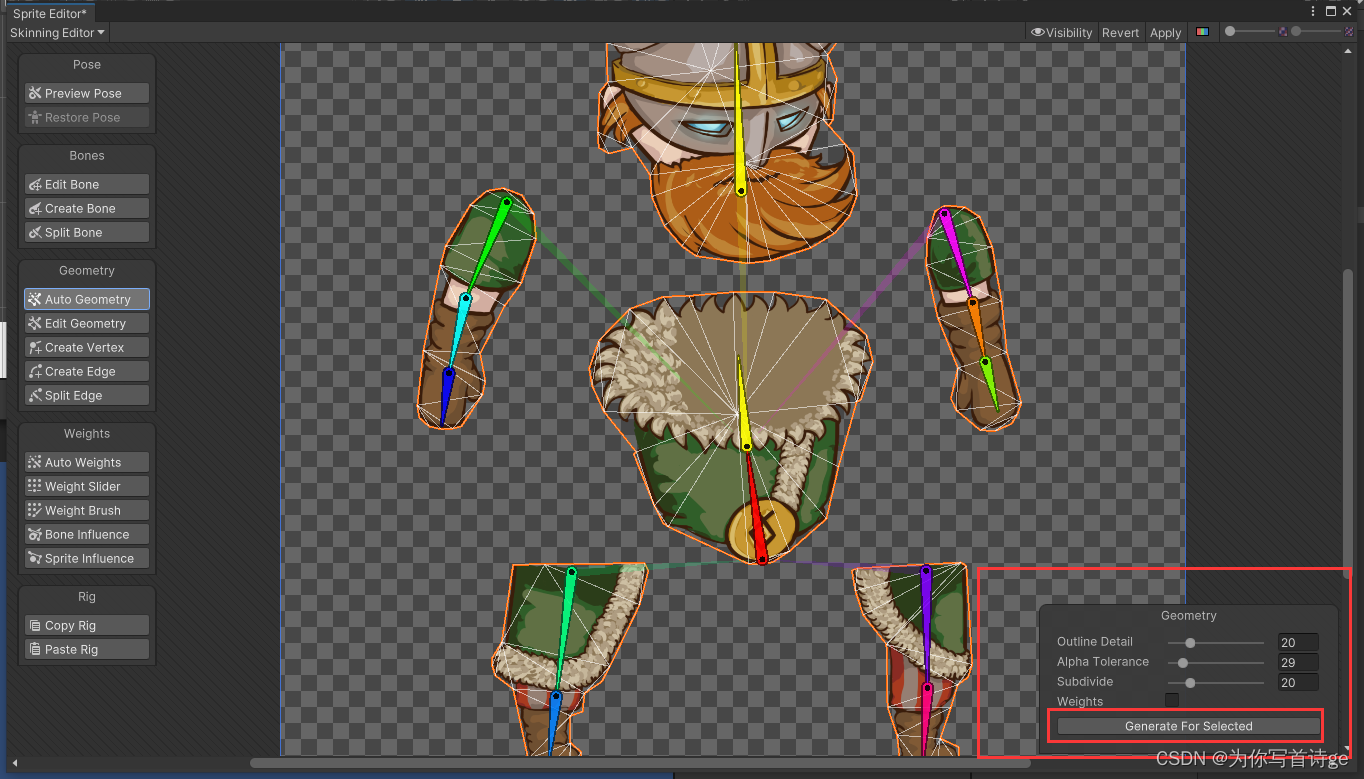Adjust the Outline Detail slider

pyautogui.click(x=1216, y=642)
